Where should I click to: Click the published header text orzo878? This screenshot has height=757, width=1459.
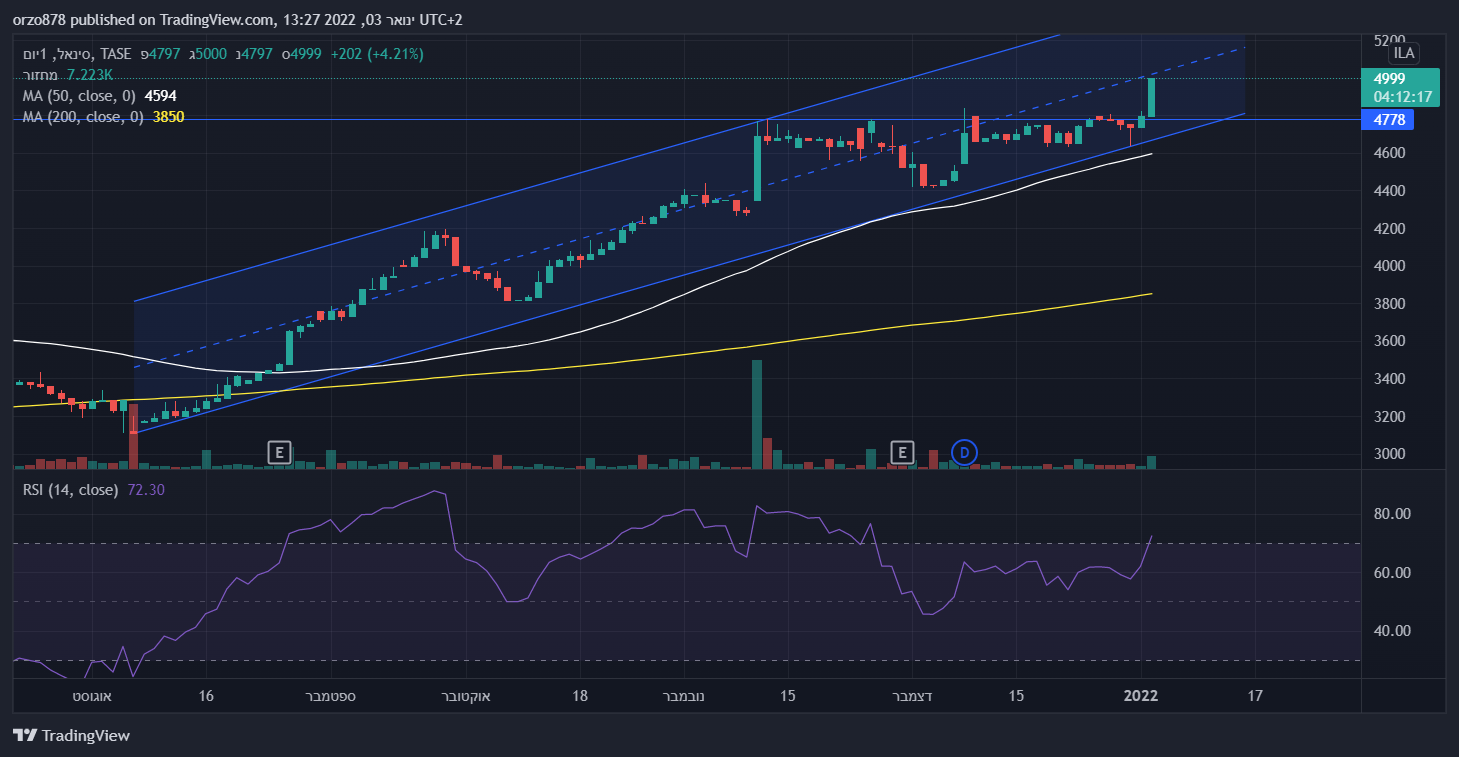point(38,20)
